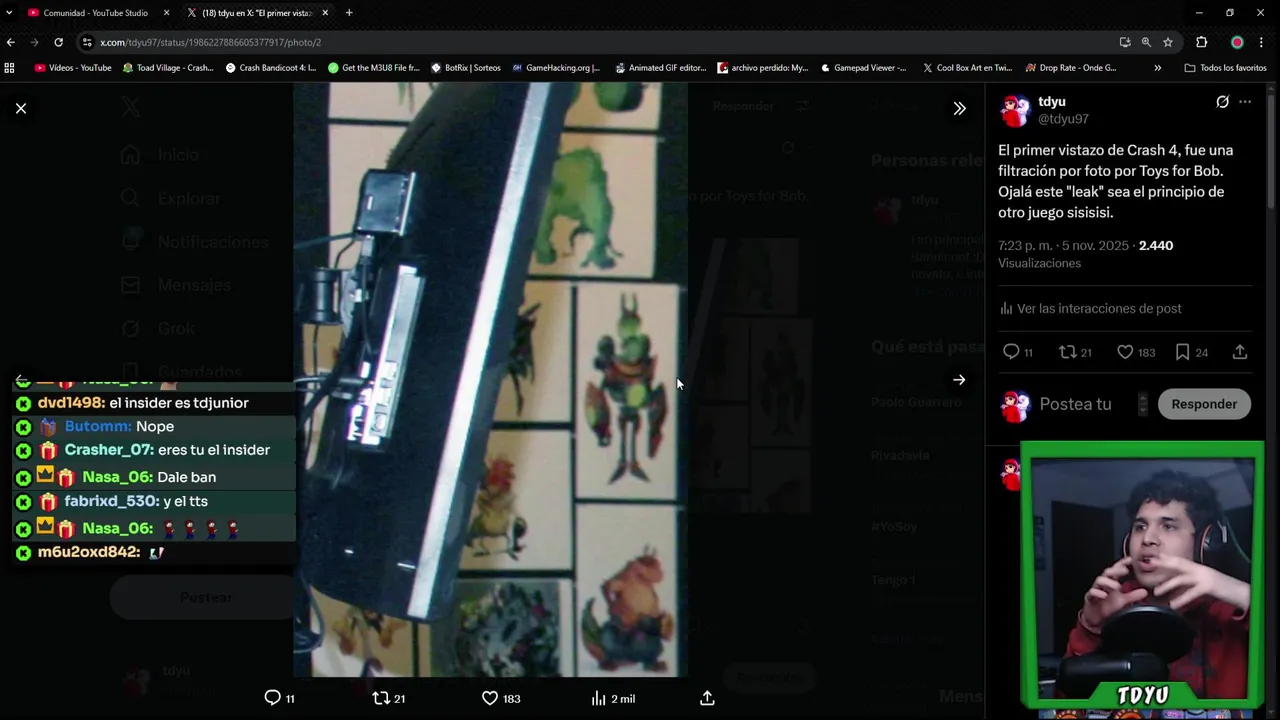Open the browser extensions puzzle icon
Screen dimensions: 1280x720
point(1202,42)
